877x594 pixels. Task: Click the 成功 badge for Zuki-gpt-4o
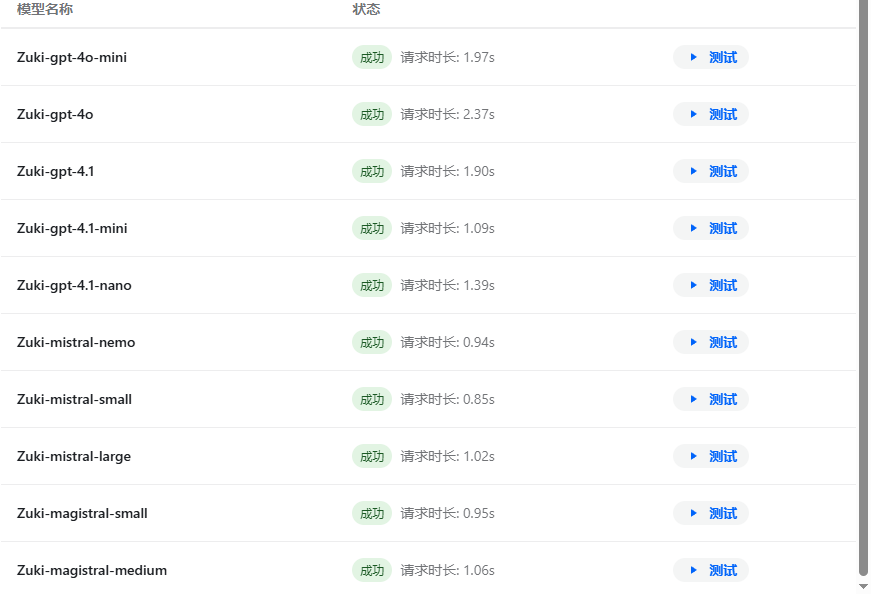[x=372, y=115]
